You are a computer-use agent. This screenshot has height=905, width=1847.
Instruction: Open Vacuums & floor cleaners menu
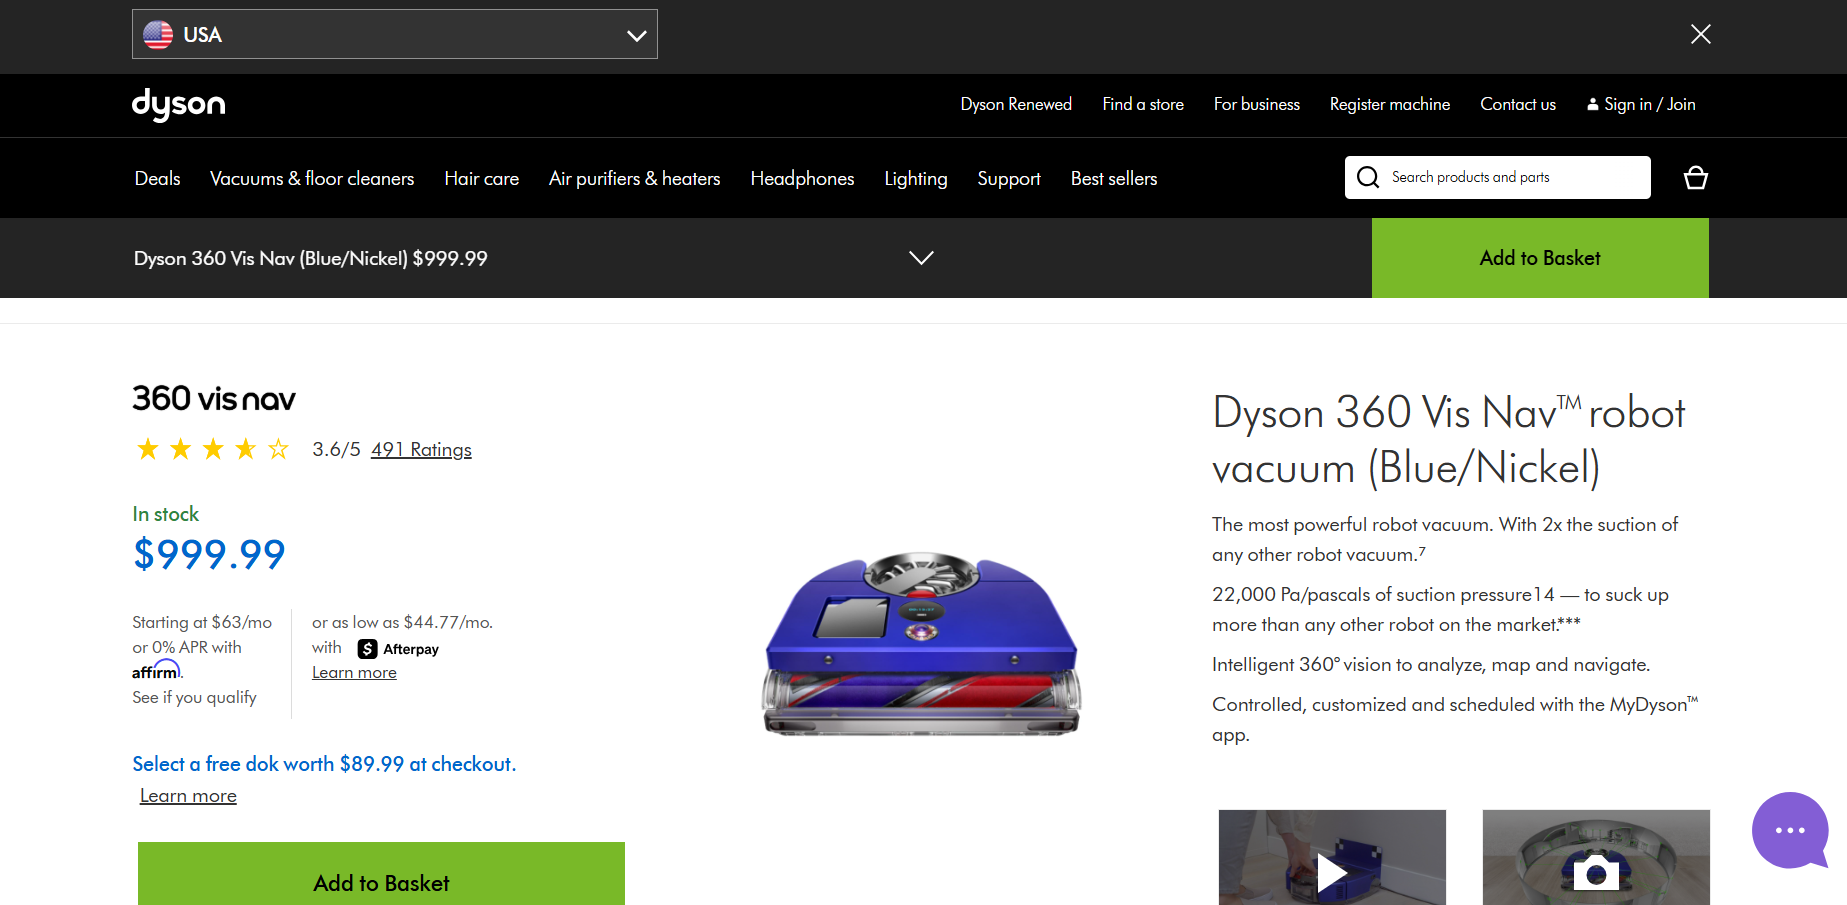[312, 178]
